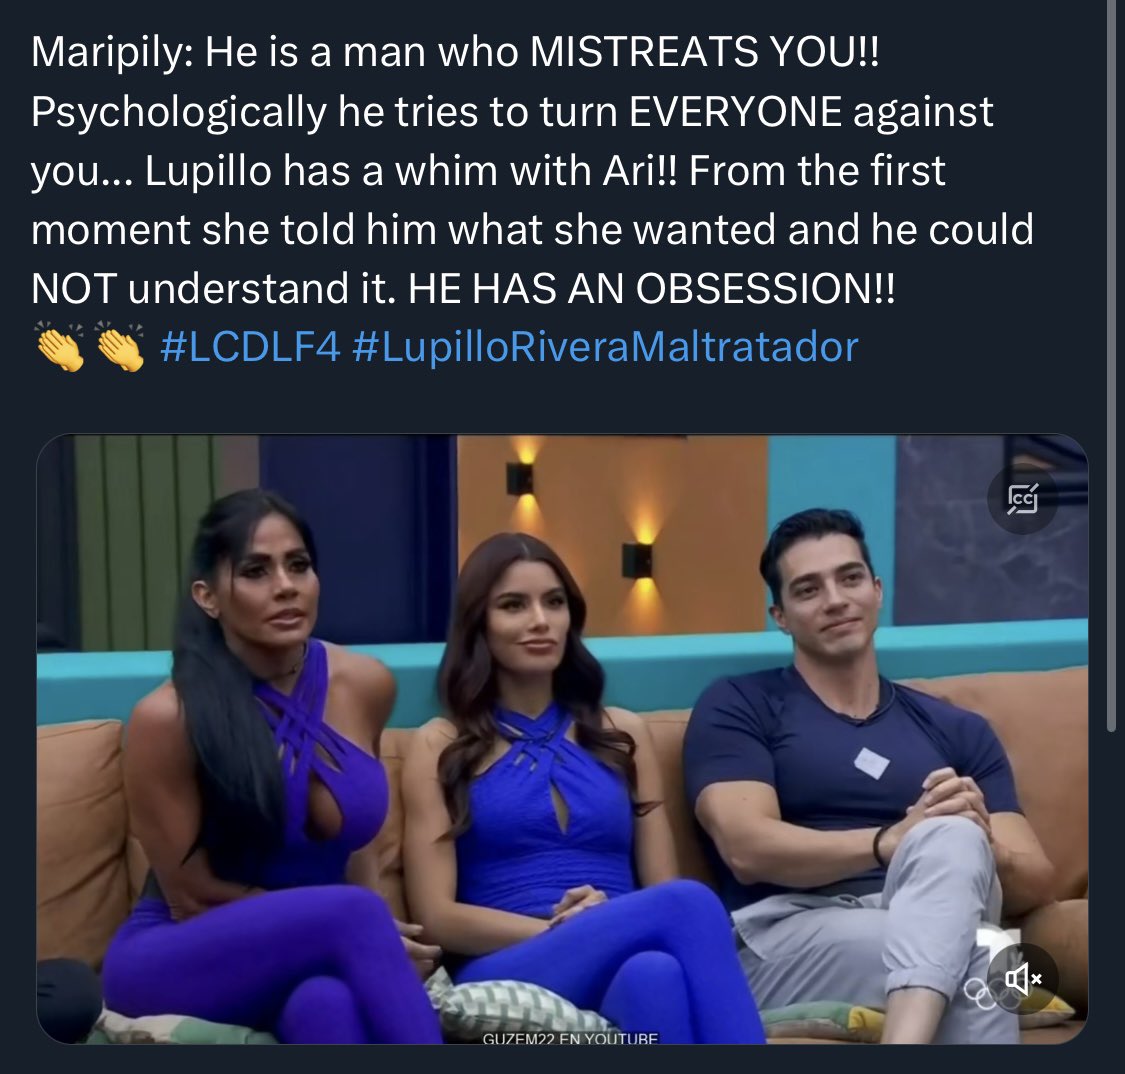The image size is (1125, 1074).
Task: Click the HE HAS AN OBSESSION!! text
Action: 652,288
